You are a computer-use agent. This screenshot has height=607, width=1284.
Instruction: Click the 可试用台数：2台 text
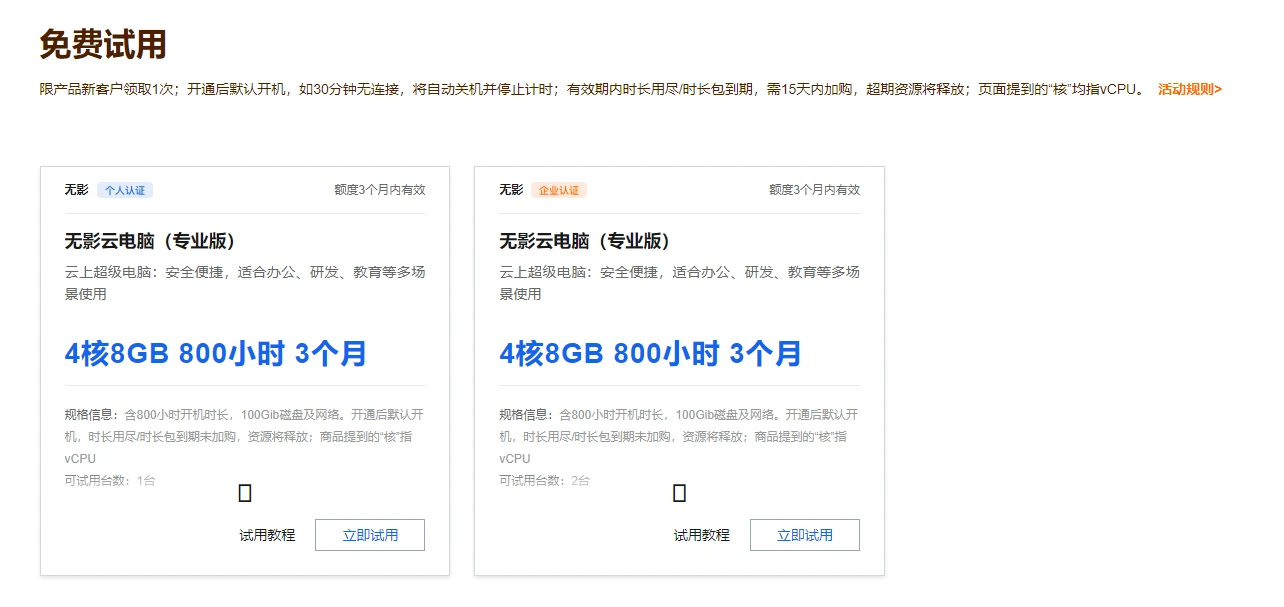[544, 481]
